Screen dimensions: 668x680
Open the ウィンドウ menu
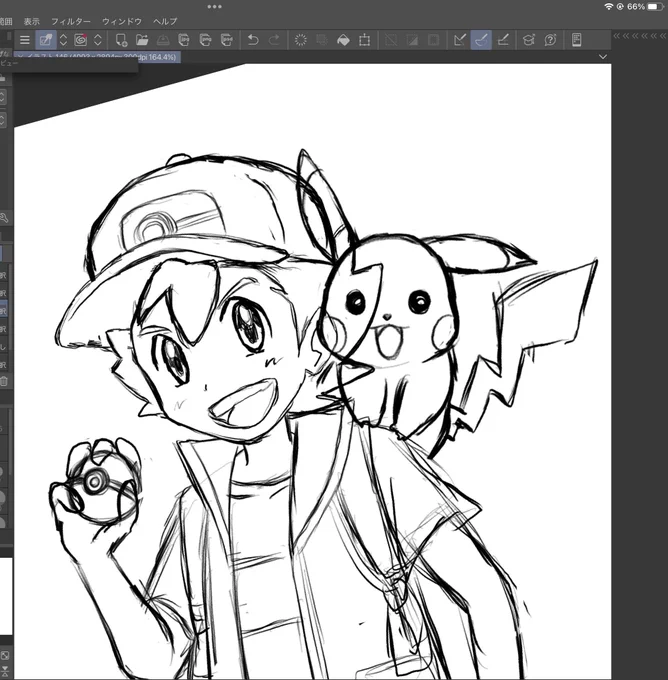coord(122,21)
